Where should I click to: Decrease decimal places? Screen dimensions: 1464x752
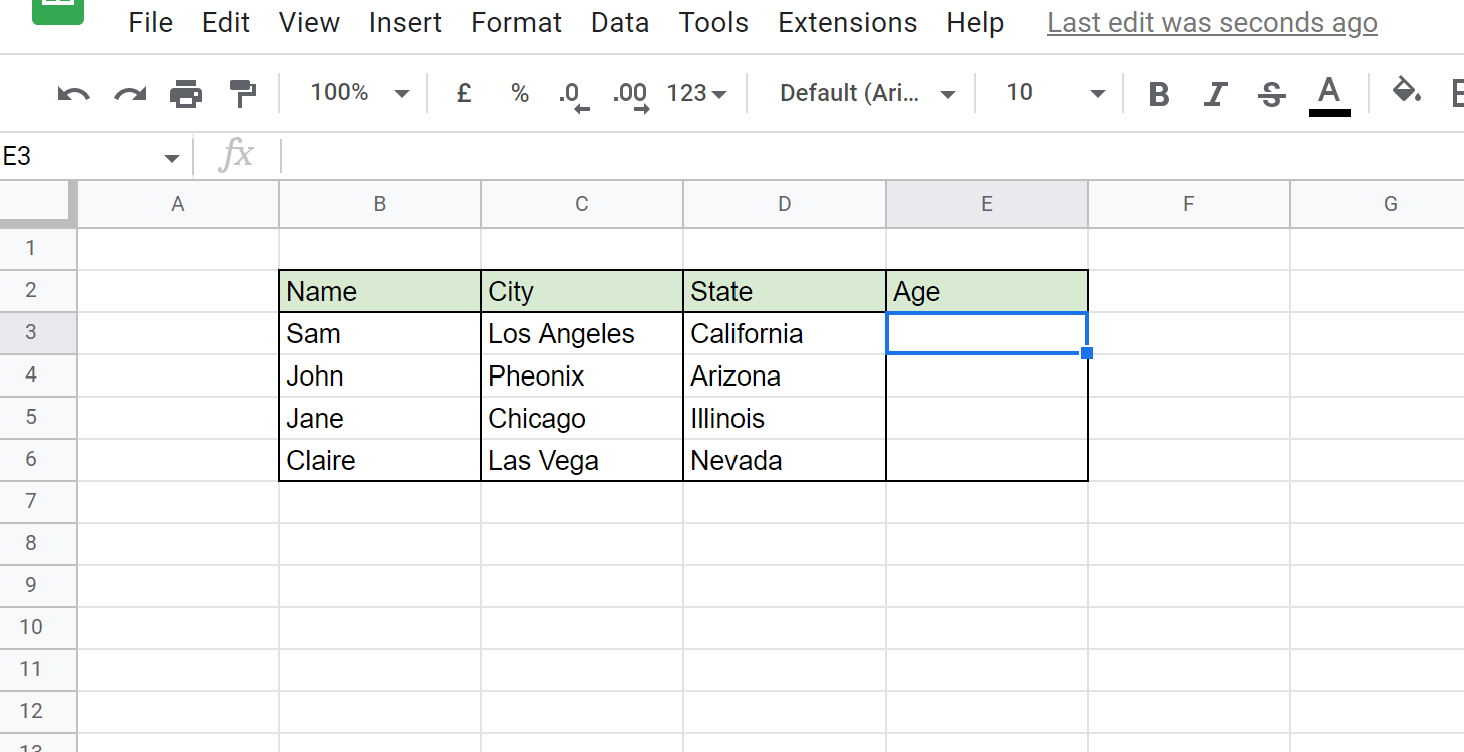coord(572,92)
